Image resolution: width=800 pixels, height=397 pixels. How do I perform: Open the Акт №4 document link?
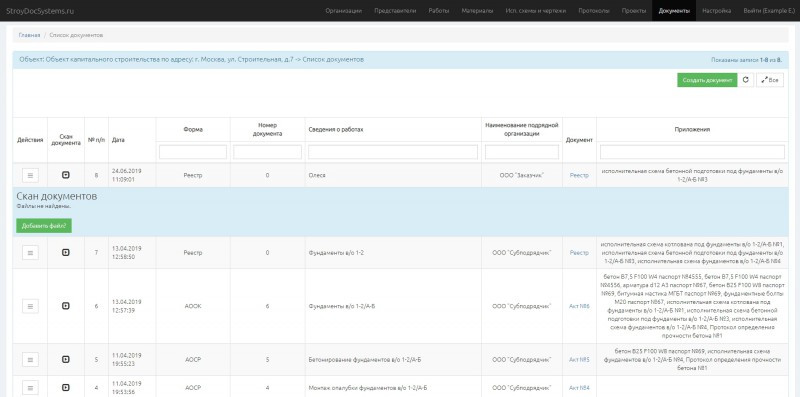pyautogui.click(x=579, y=388)
